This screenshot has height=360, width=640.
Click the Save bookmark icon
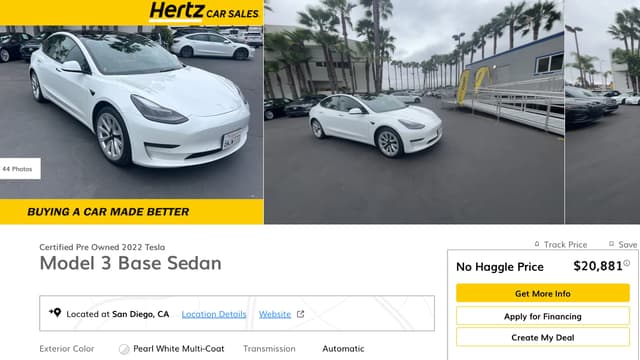[611, 244]
